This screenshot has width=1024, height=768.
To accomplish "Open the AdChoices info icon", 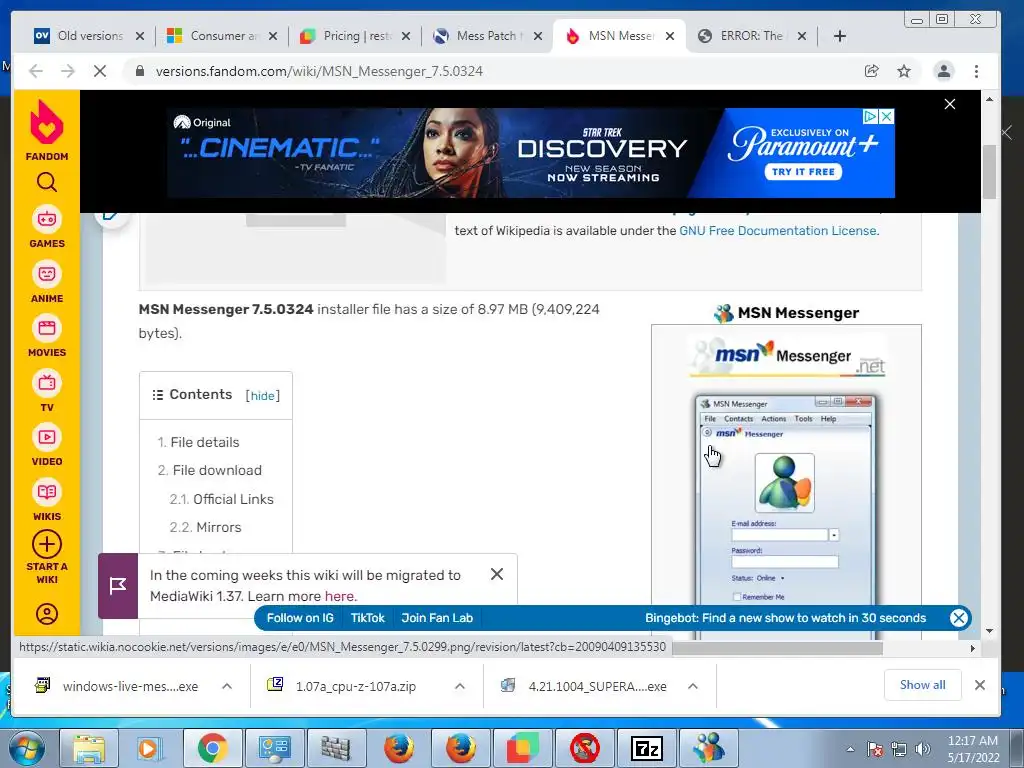I will pos(870,116).
